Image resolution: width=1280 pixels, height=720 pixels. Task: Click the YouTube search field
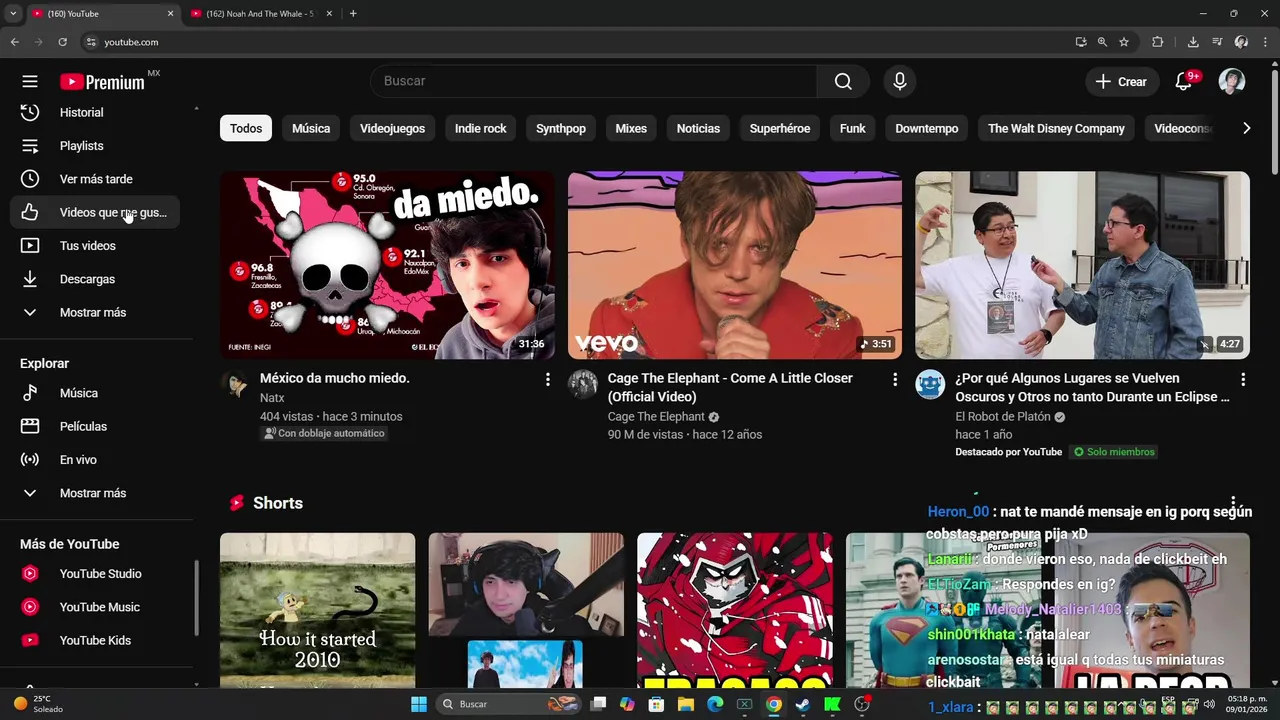click(594, 82)
